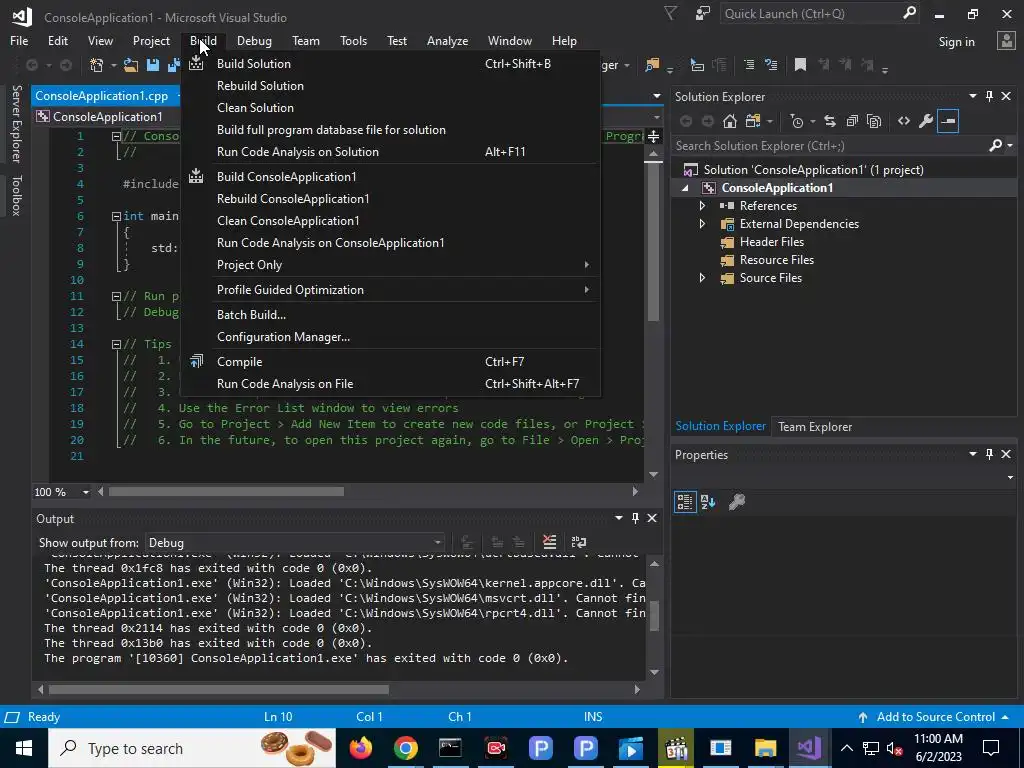
Task: Click the Windows taskbar search box
Action: 192,748
